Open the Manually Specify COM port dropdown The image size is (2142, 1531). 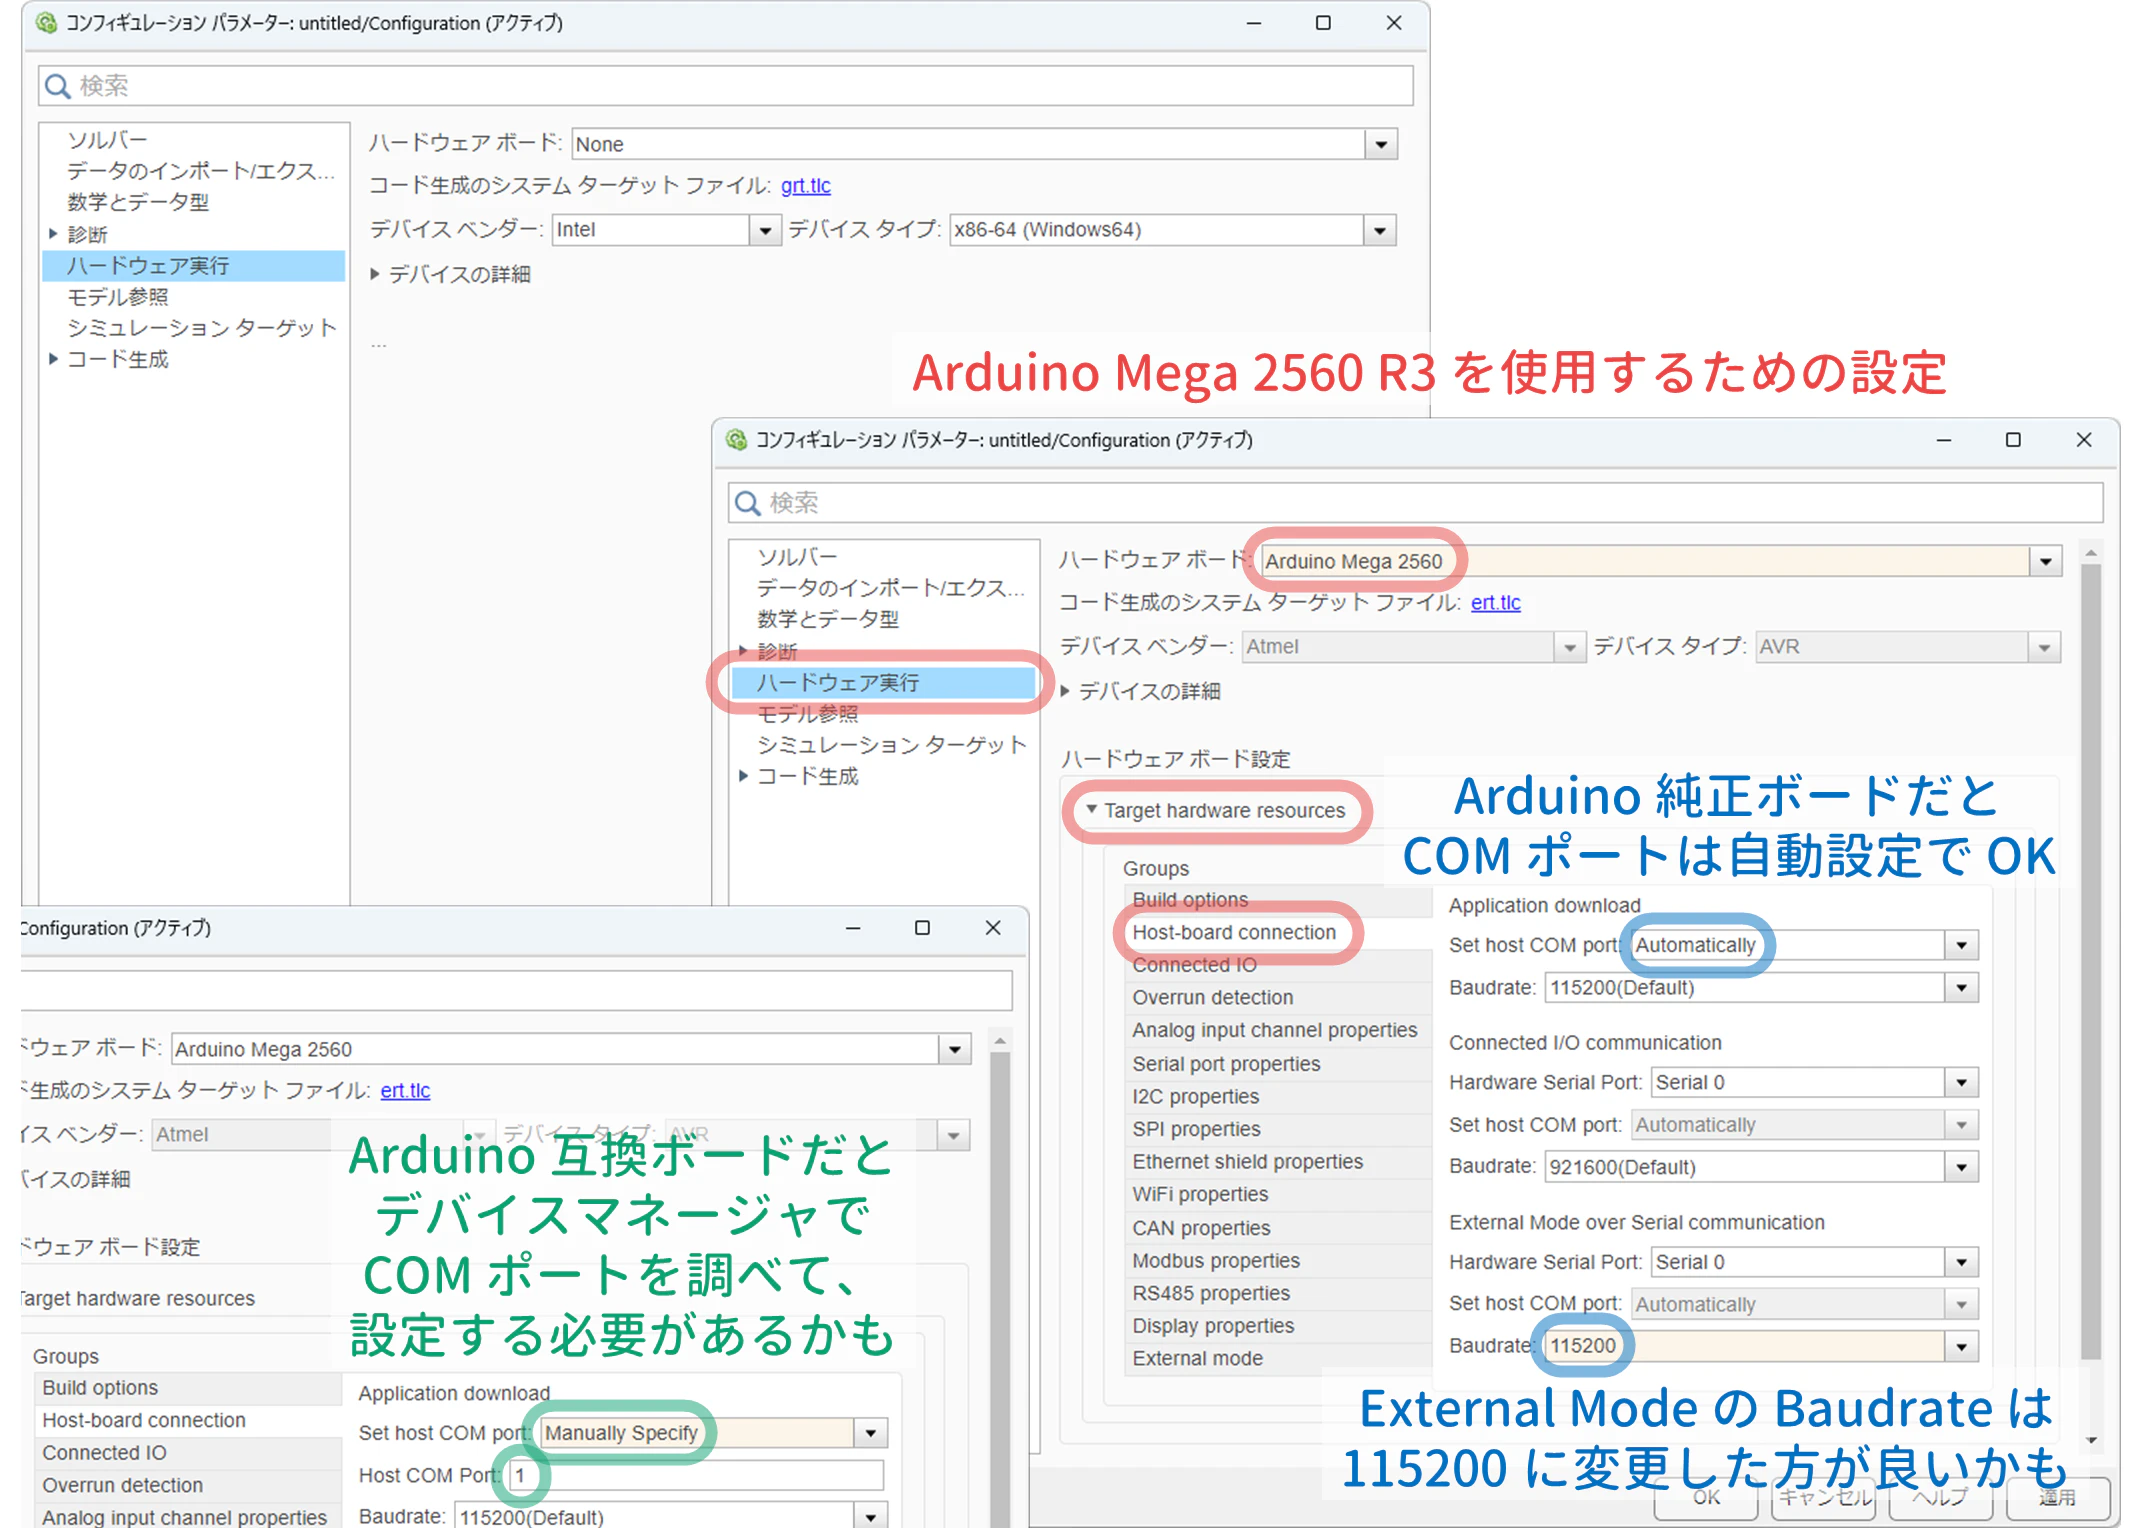coord(870,1433)
